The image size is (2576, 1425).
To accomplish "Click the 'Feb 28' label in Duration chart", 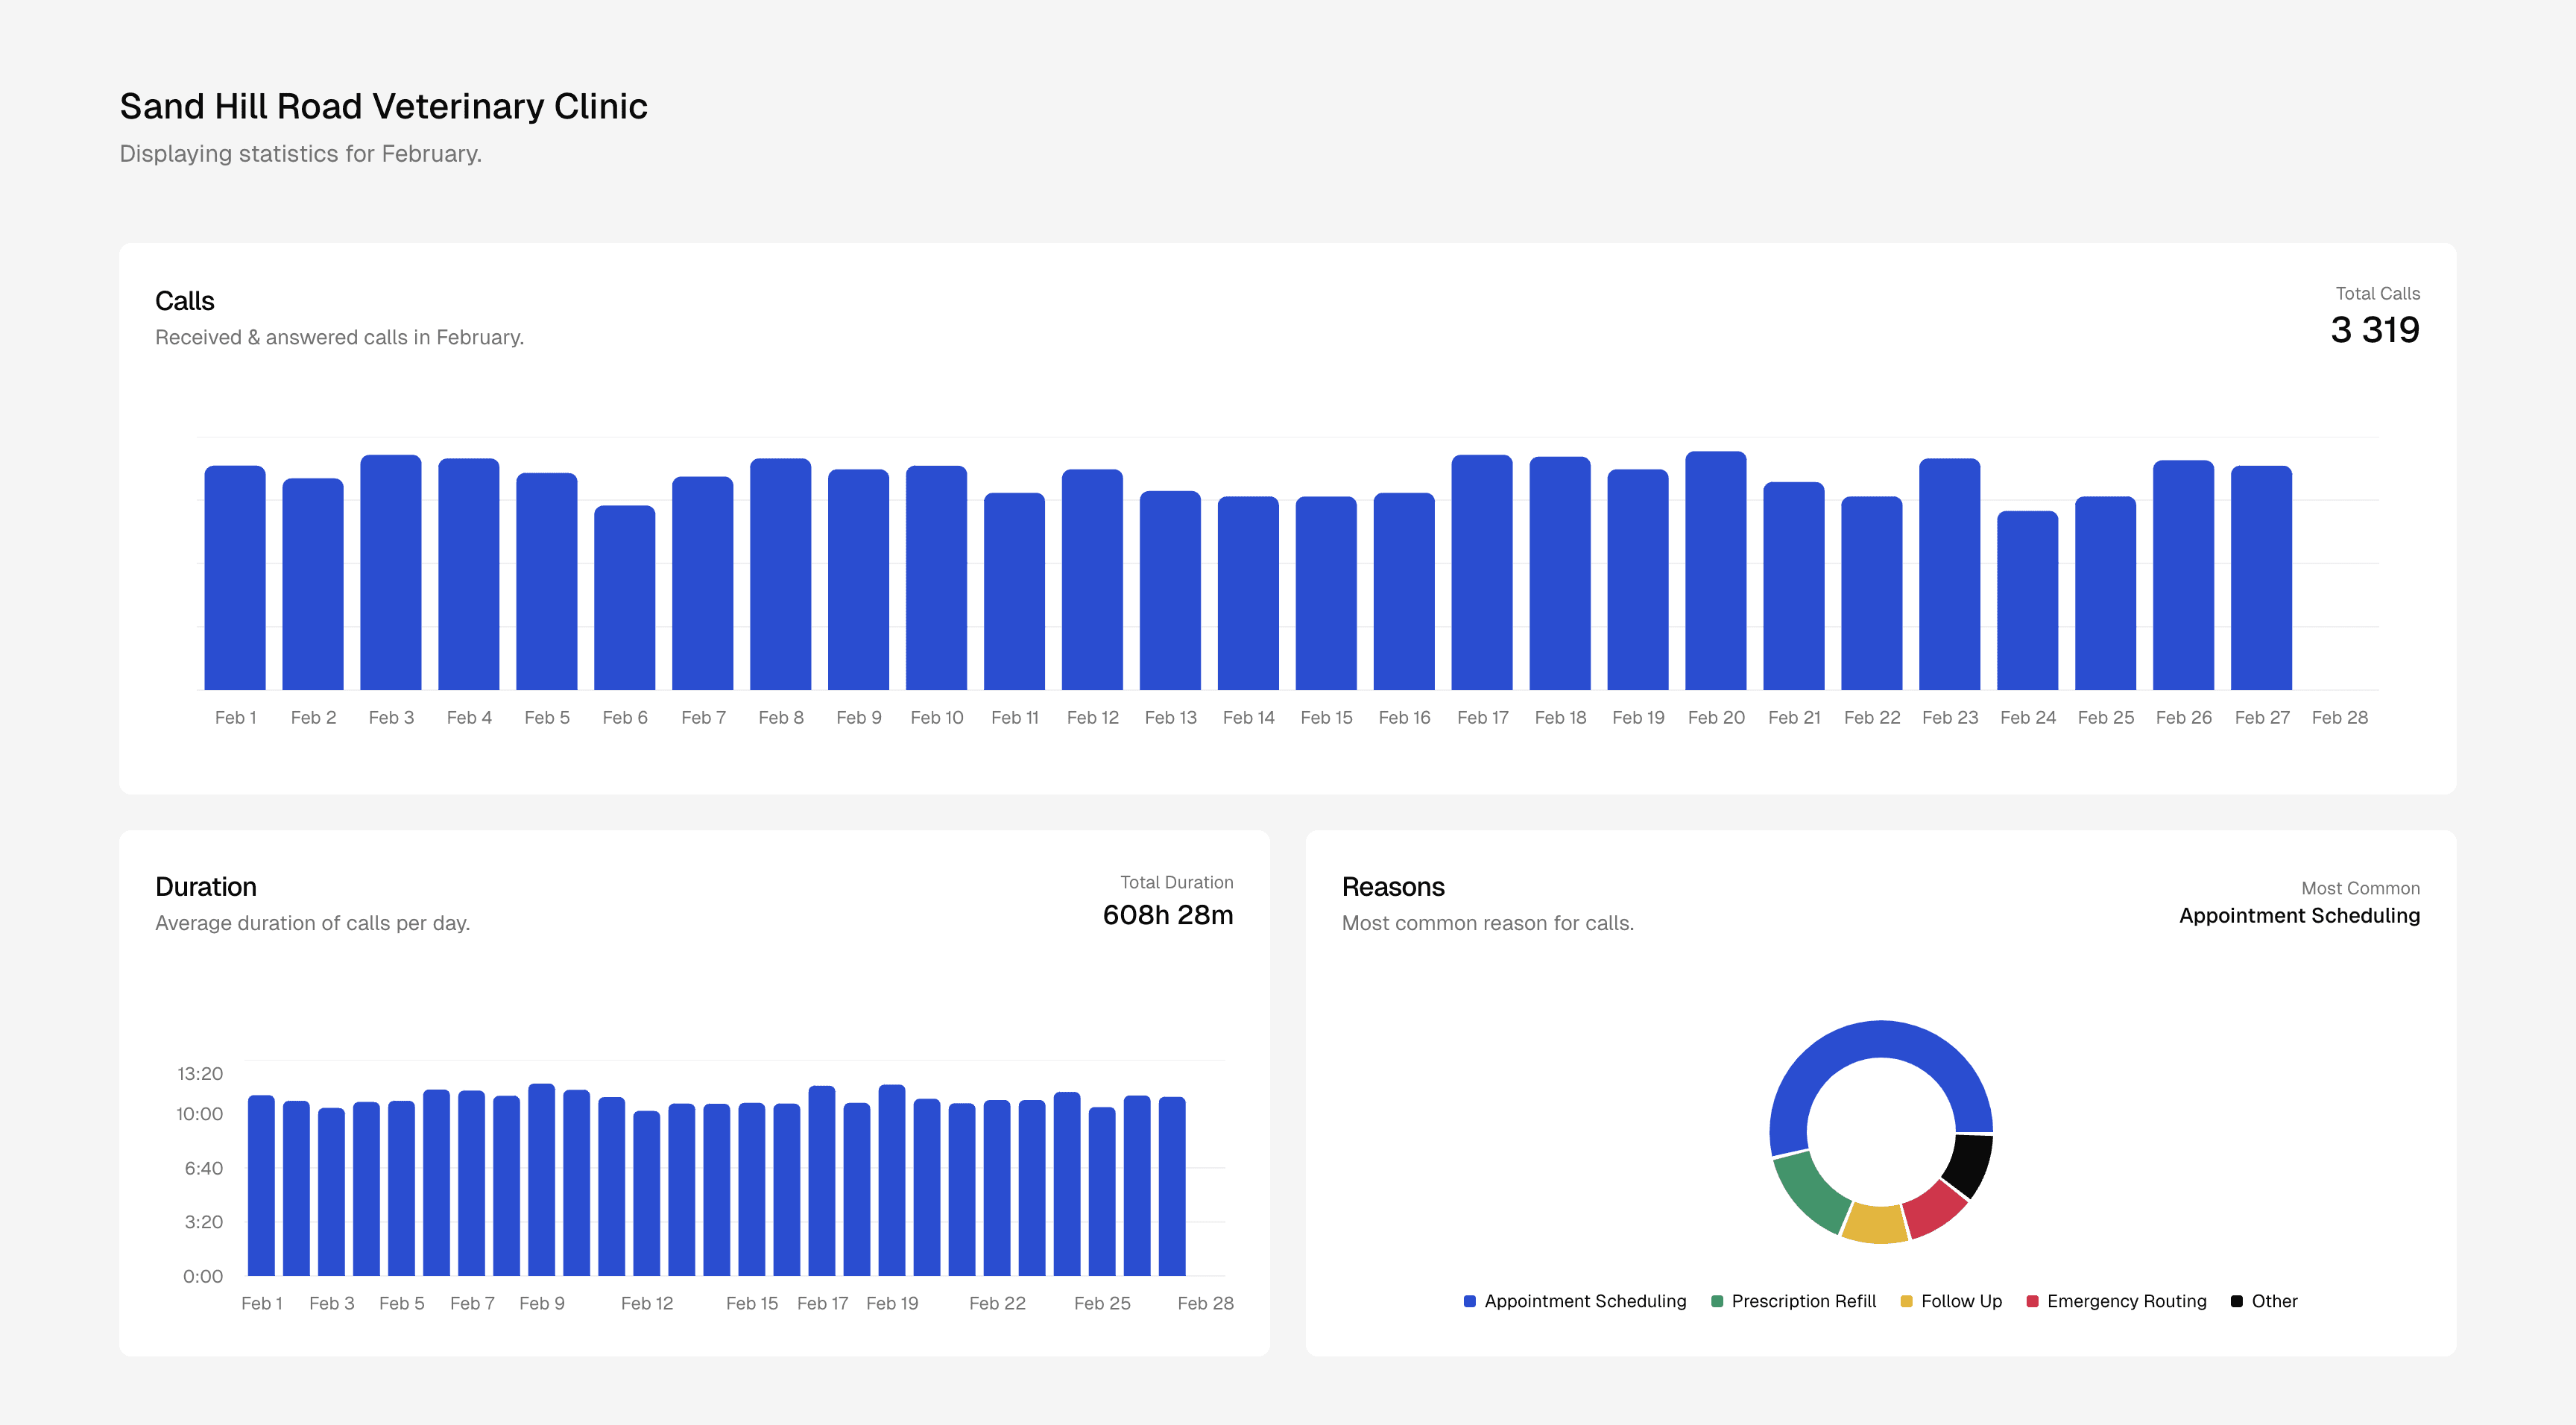I will 1205,1304.
